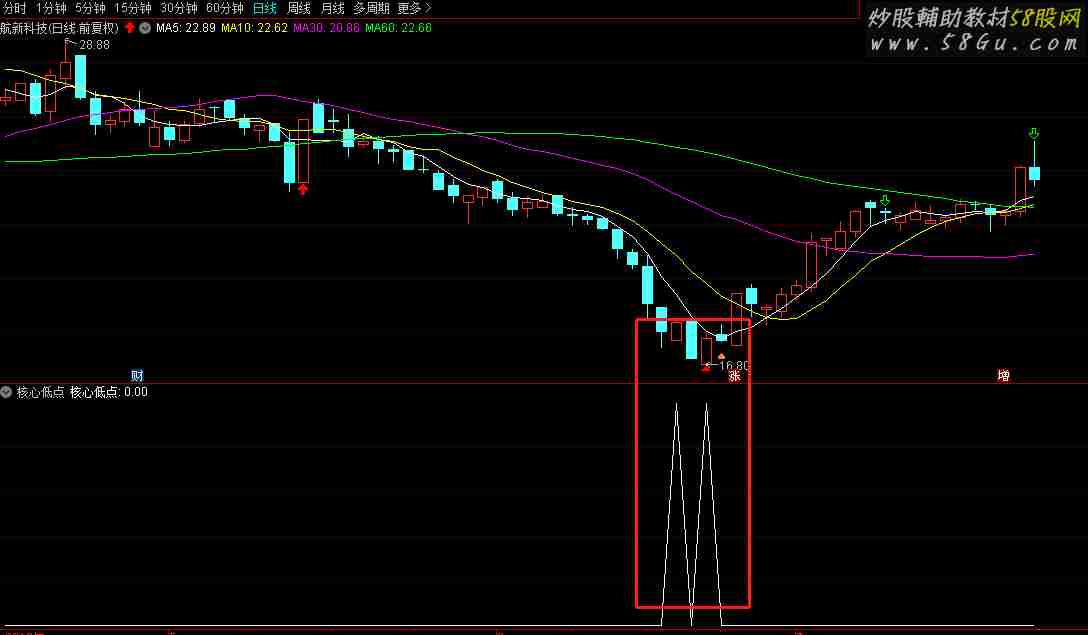Click the red up arrow beside stock title
1088x635 pixels.
pyautogui.click(x=130, y=28)
